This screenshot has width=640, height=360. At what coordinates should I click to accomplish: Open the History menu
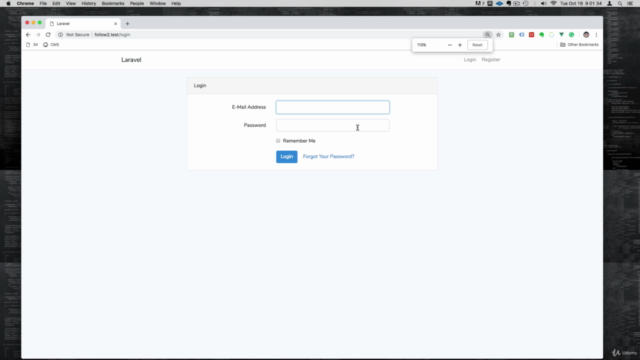pos(89,3)
